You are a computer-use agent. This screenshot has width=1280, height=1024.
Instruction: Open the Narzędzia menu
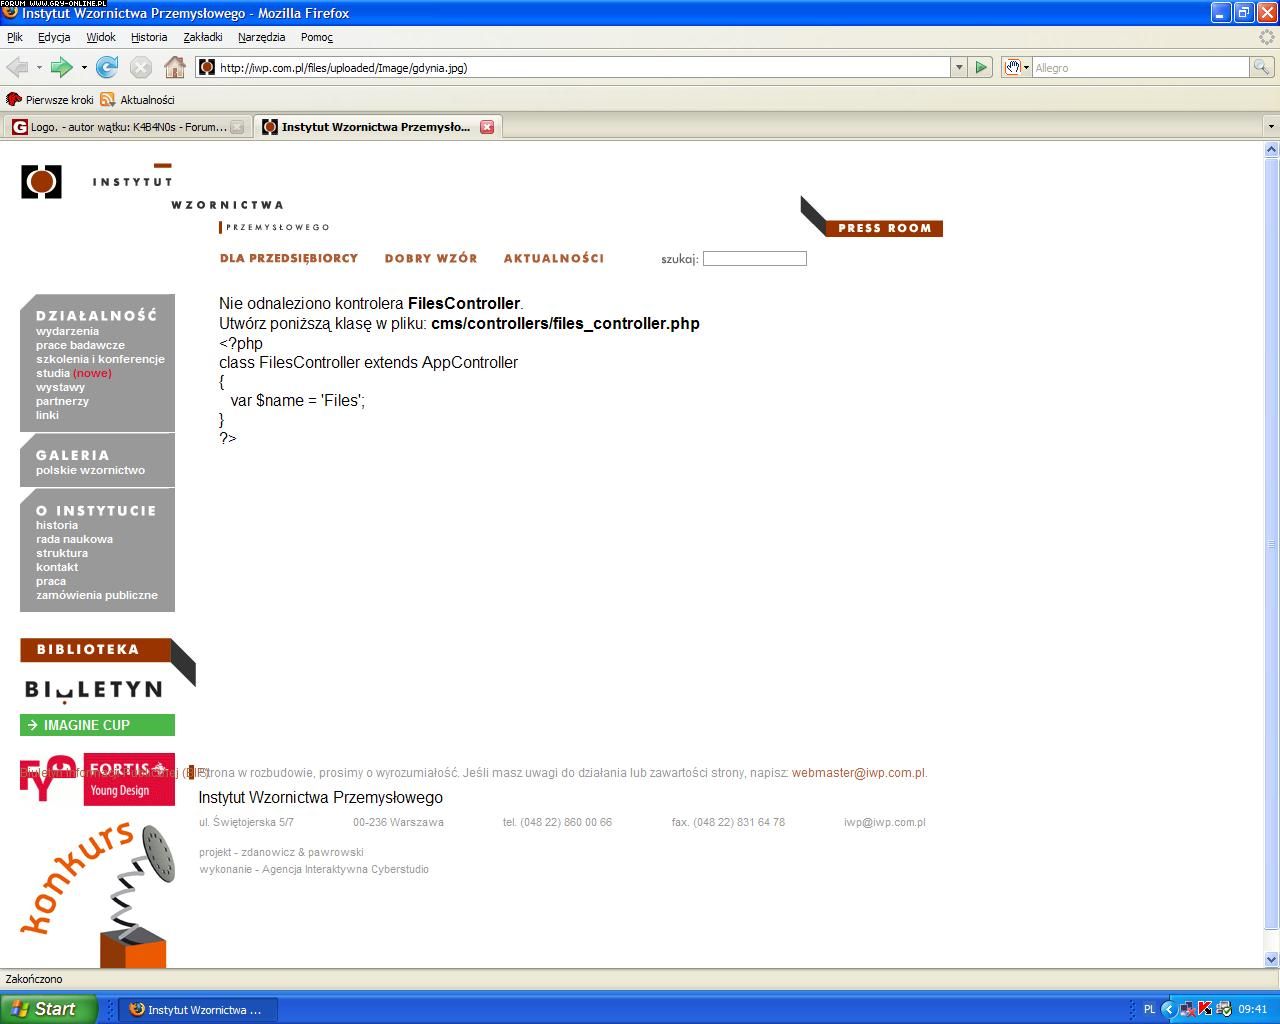point(261,37)
